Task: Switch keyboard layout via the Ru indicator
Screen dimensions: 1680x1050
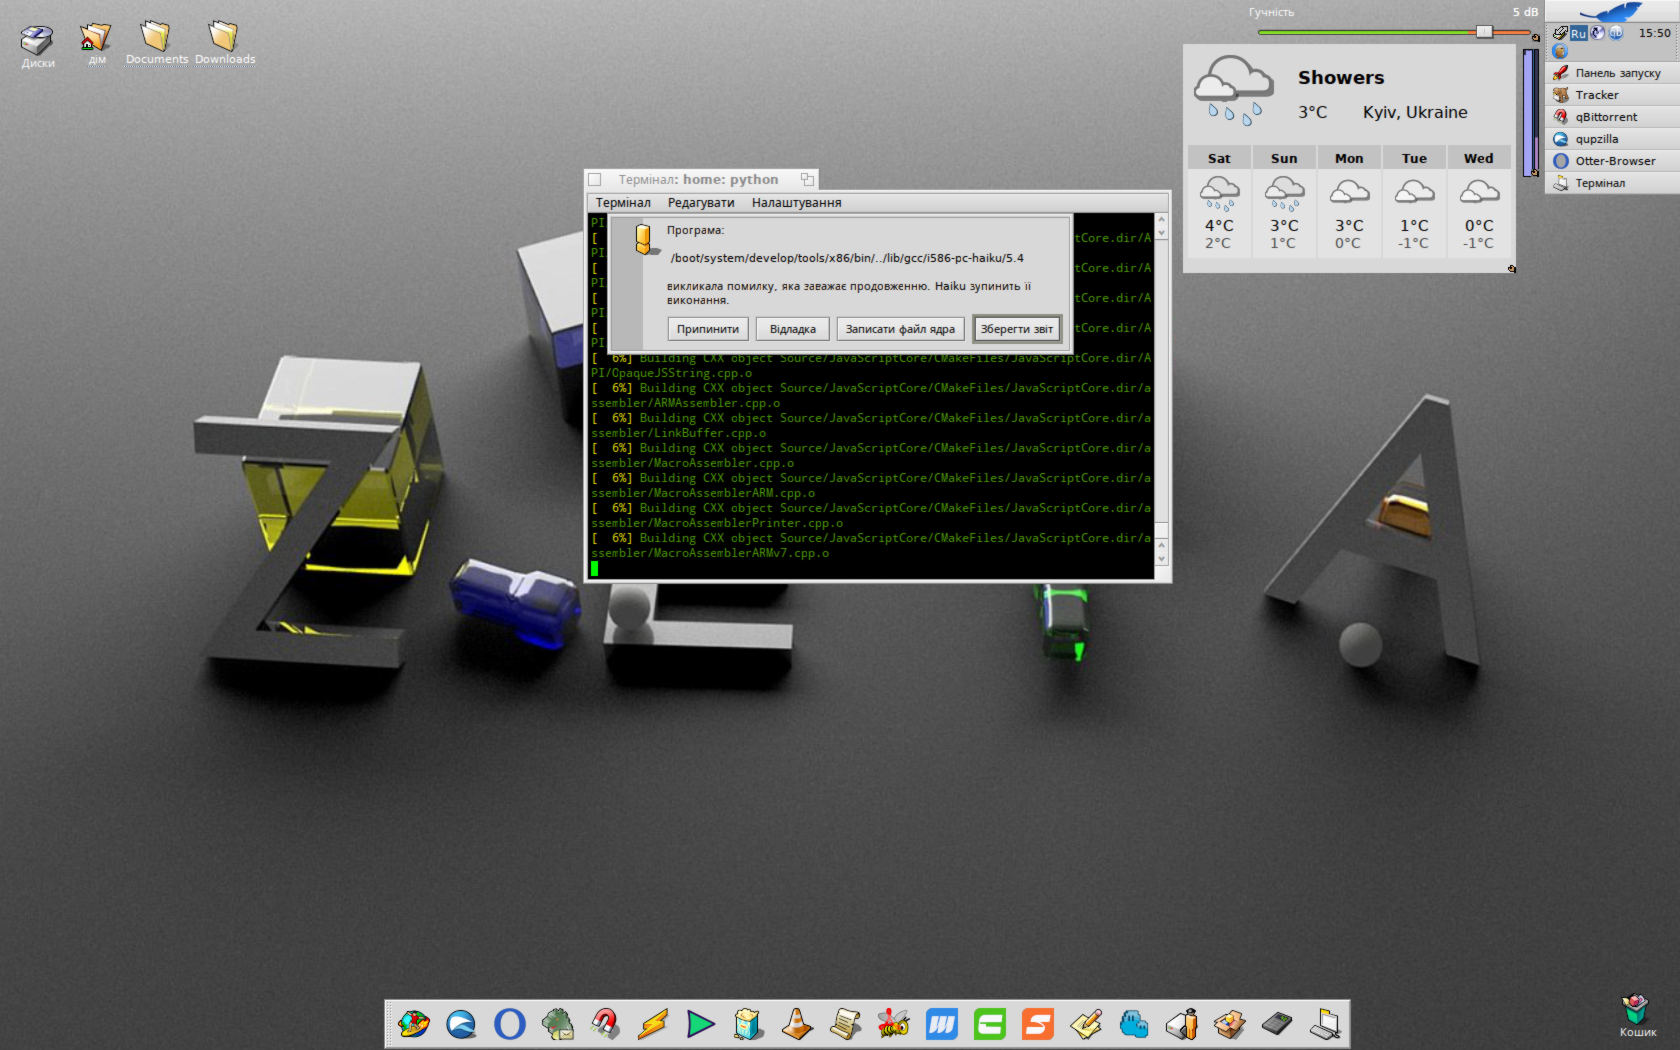Action: 1578,32
